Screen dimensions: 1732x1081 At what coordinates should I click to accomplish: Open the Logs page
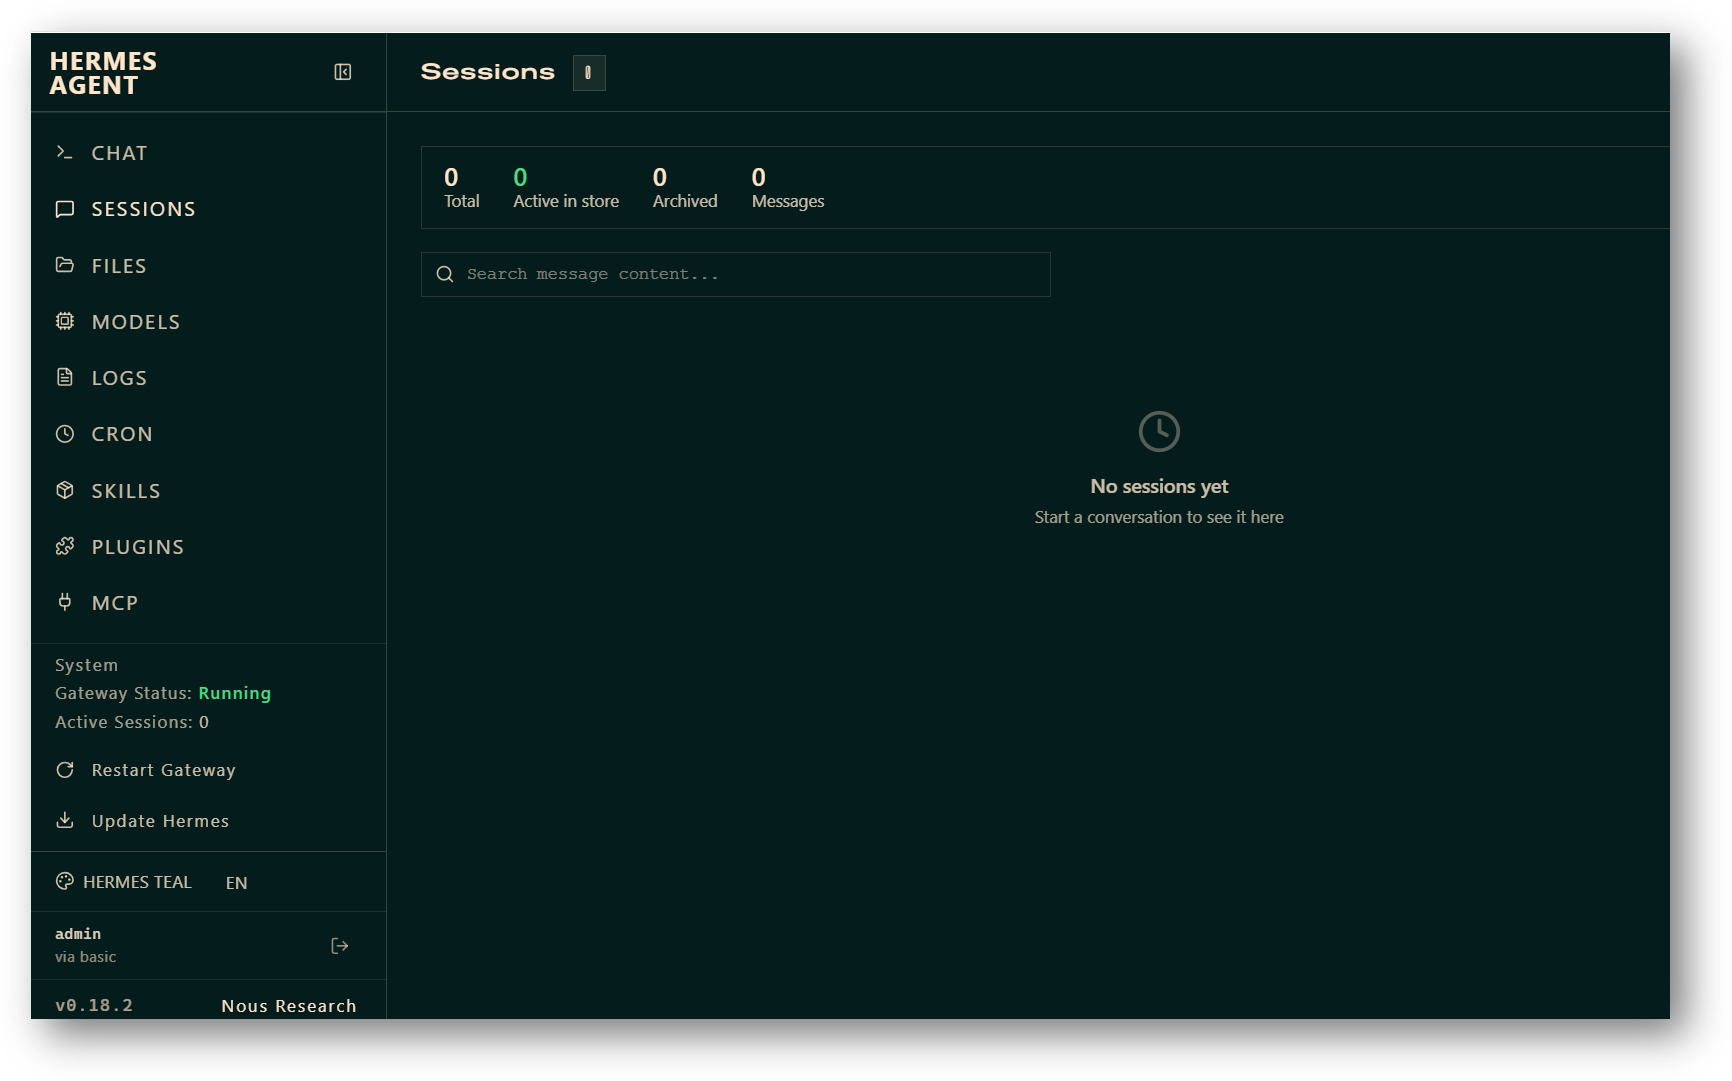coord(208,378)
